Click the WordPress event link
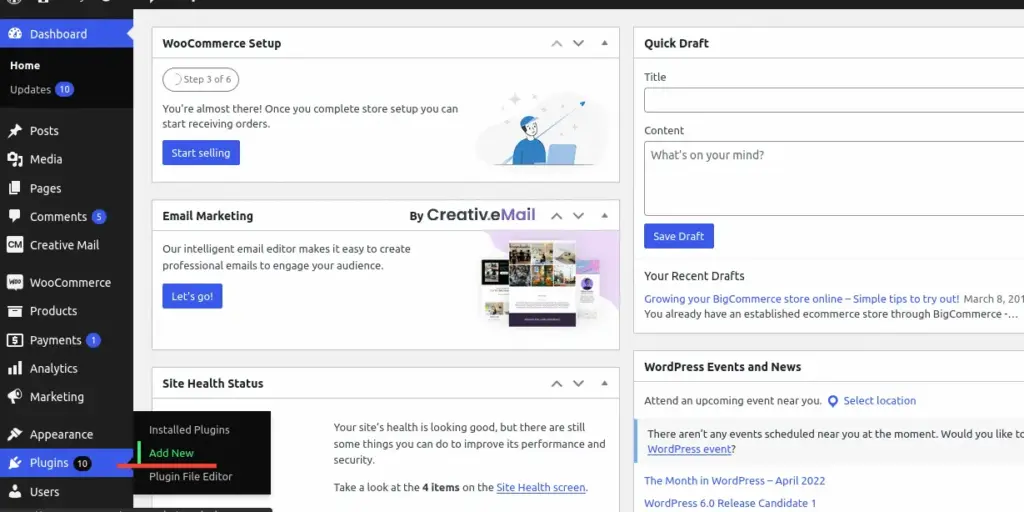Viewport: 1024px width, 512px height. tap(689, 449)
